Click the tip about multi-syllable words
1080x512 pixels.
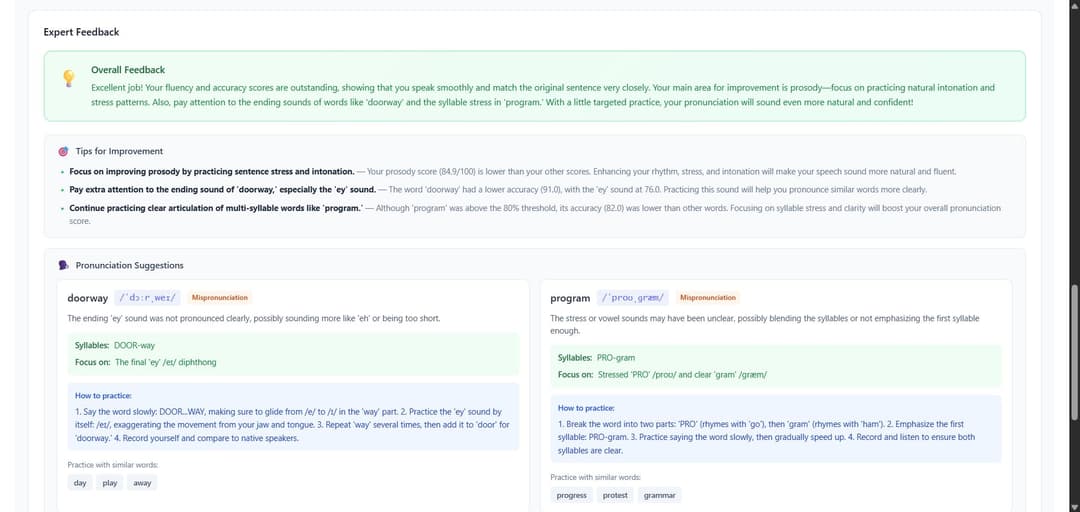point(535,214)
